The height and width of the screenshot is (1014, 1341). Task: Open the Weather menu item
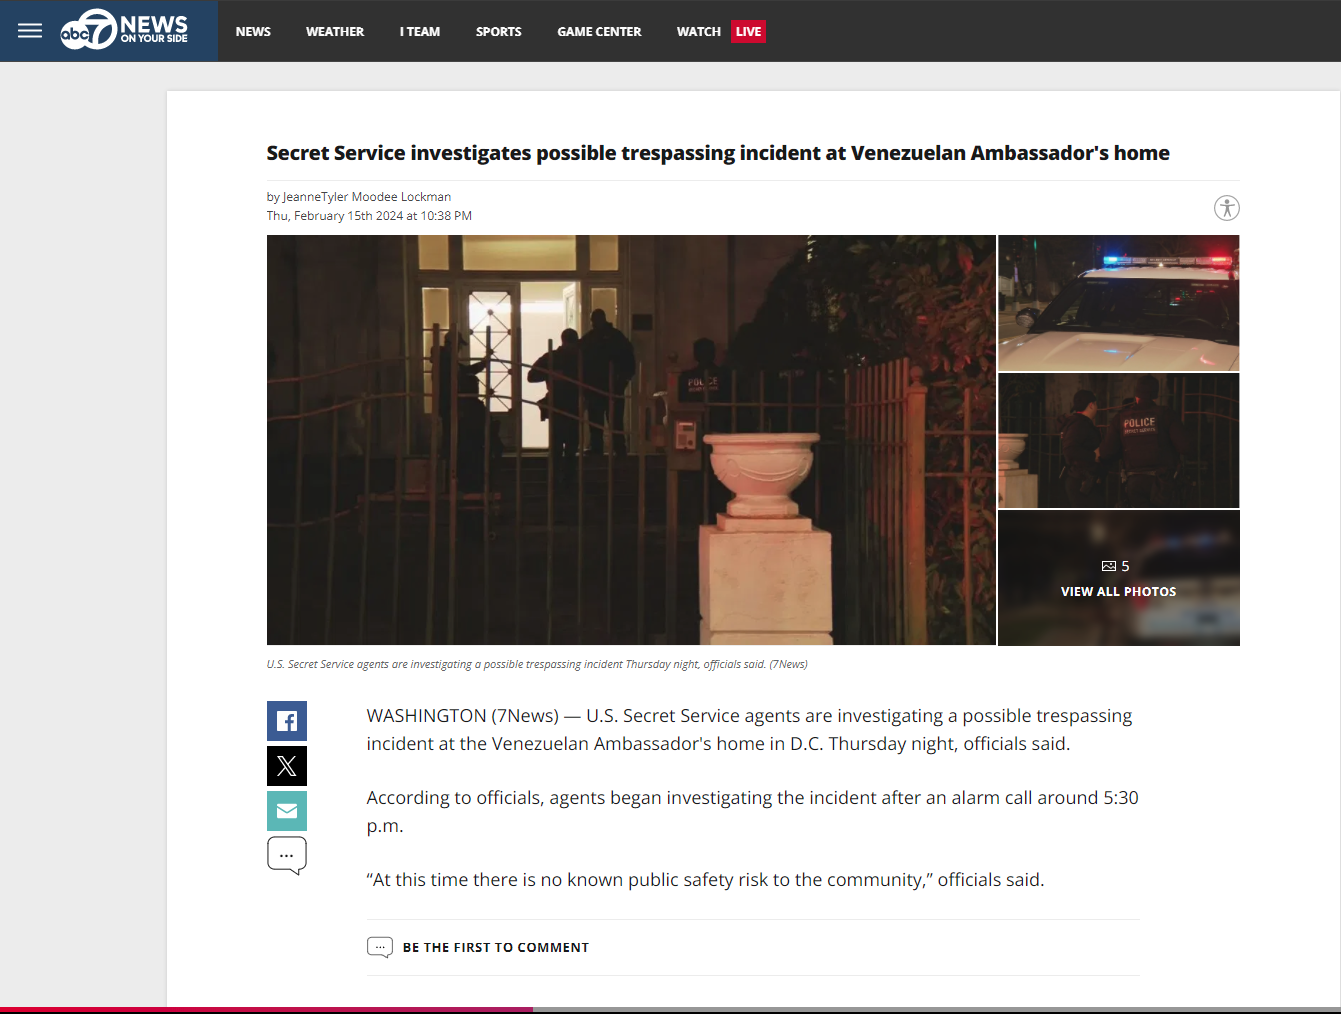(335, 32)
